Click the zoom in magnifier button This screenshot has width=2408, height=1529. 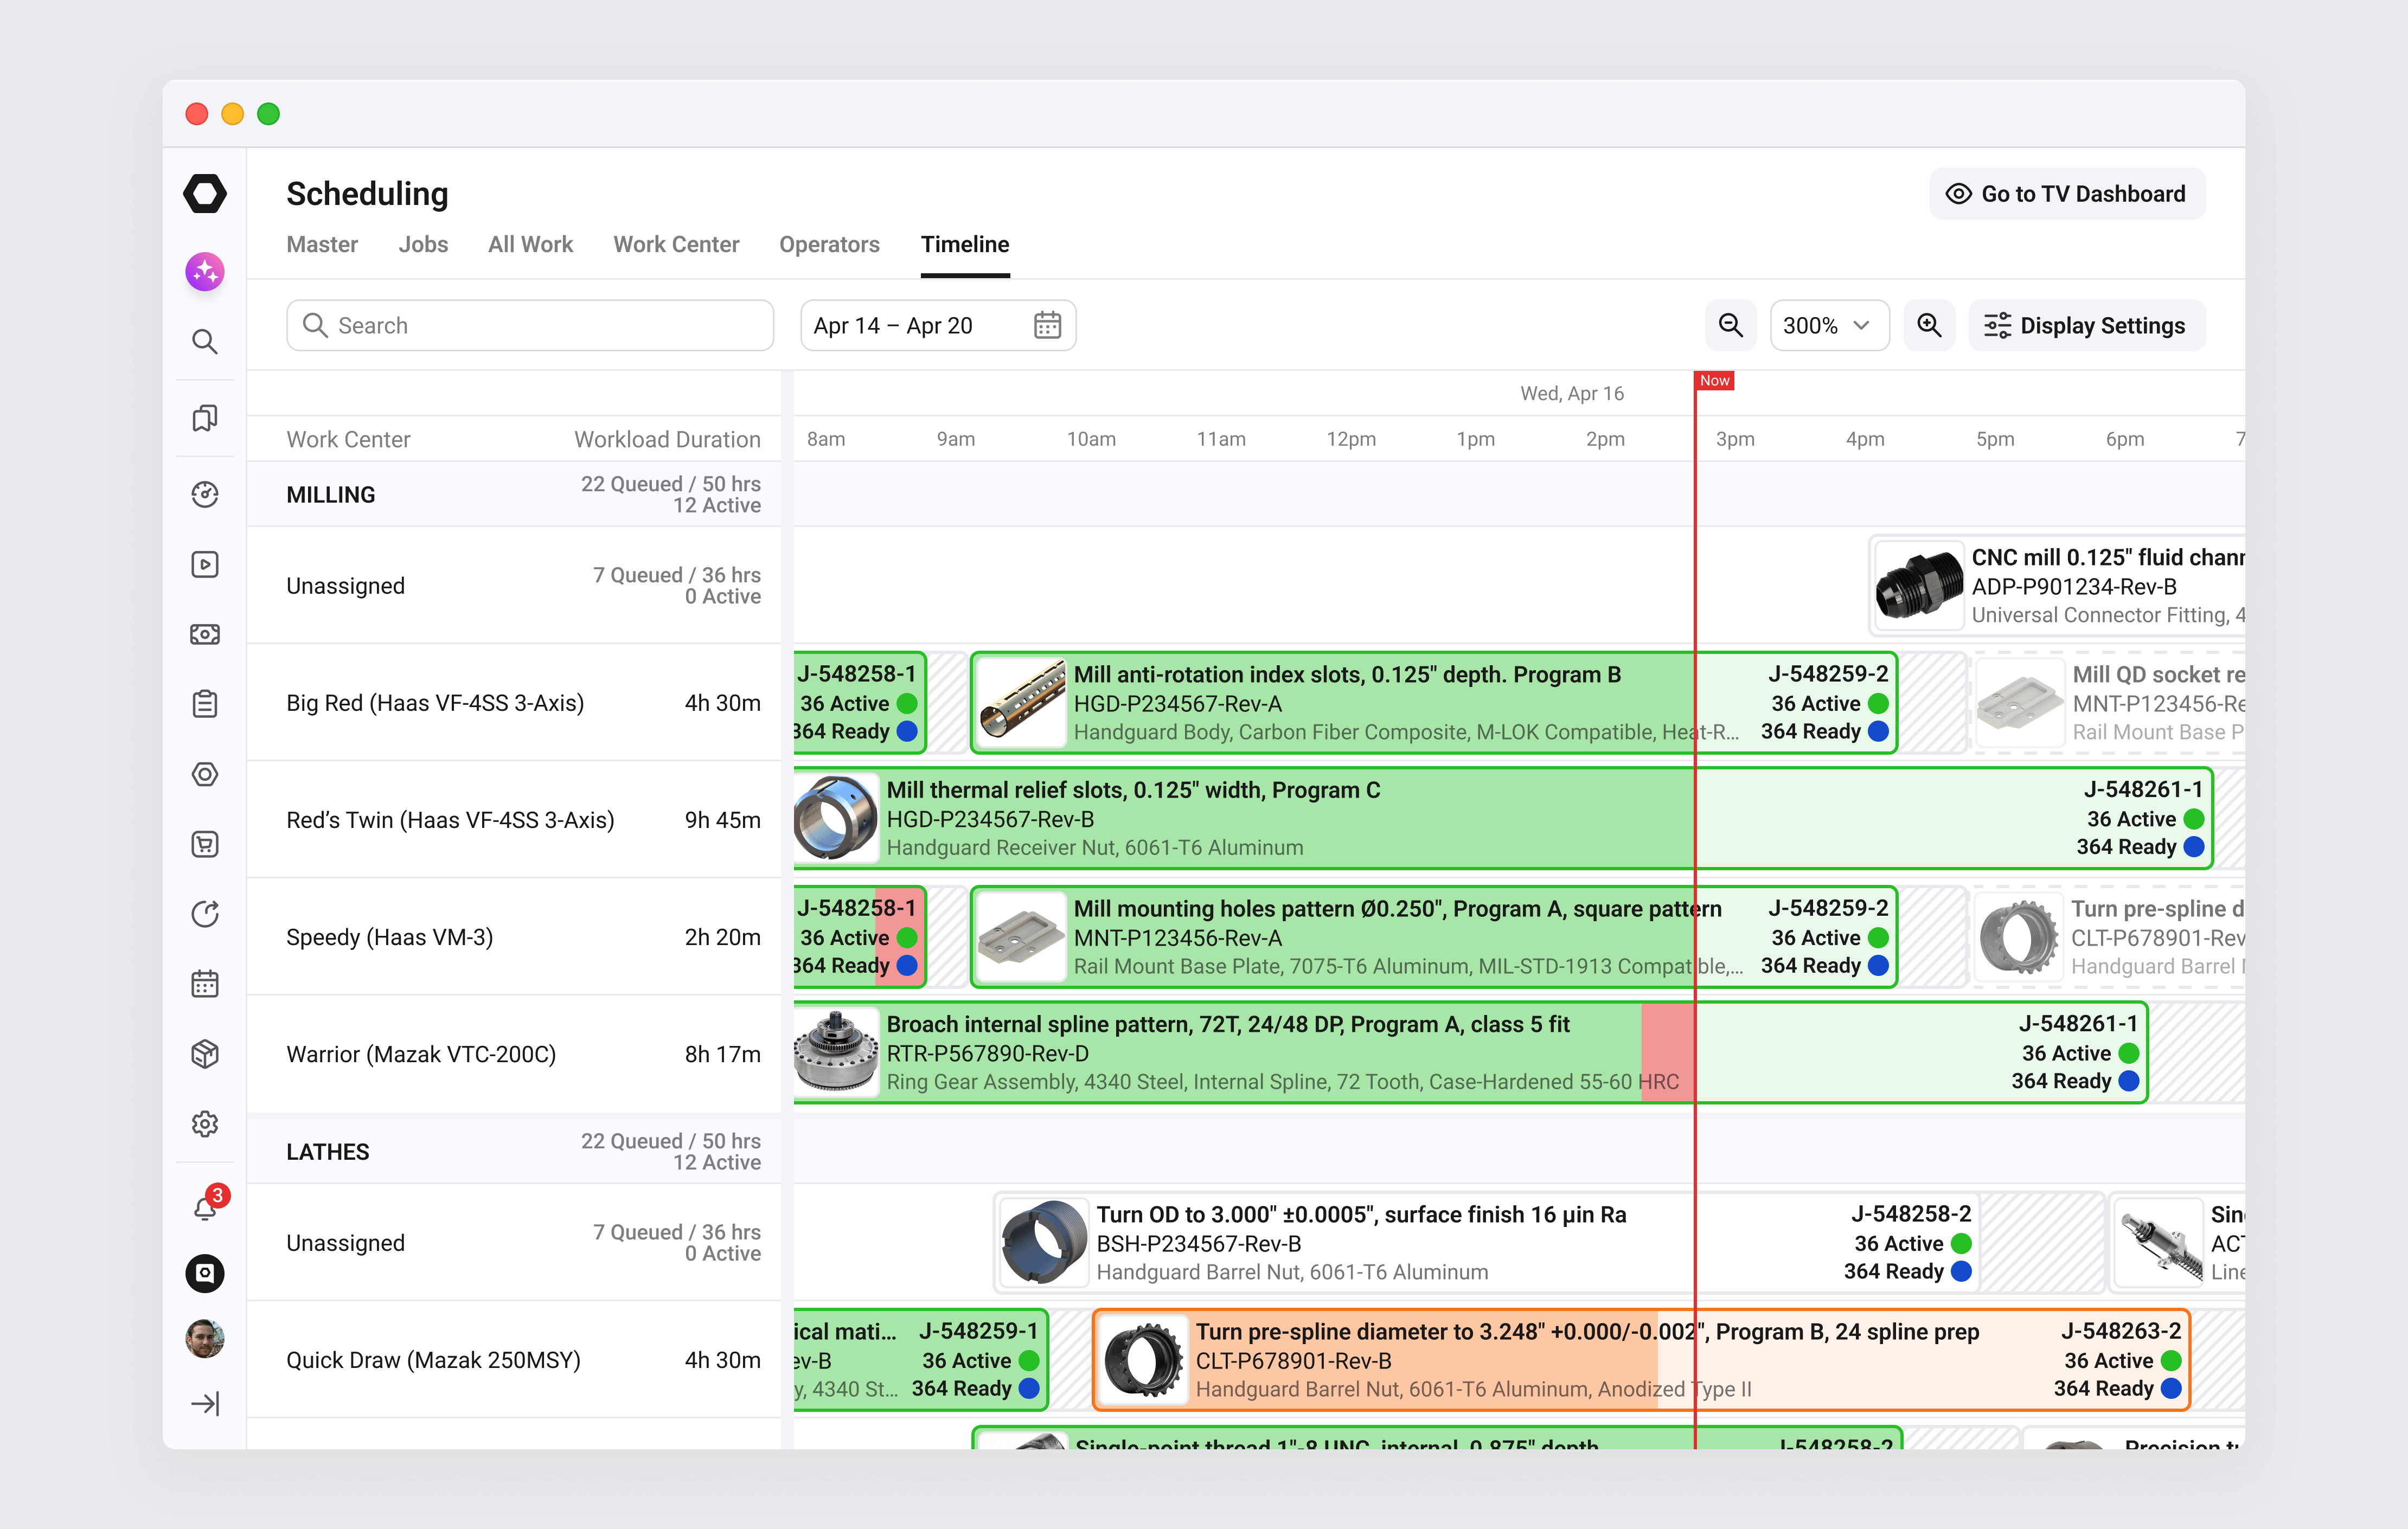(1929, 325)
